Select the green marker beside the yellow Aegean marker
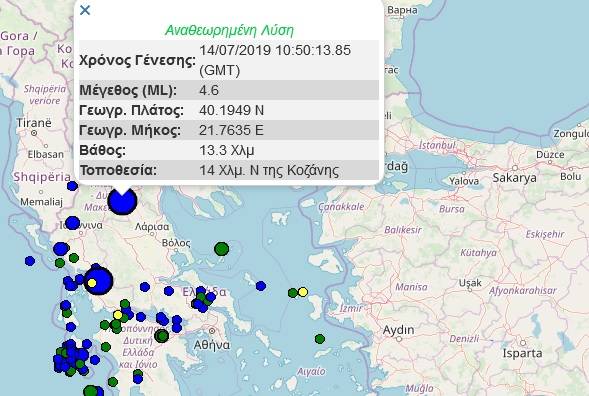Viewport: 589px width, 396px height. click(x=293, y=293)
